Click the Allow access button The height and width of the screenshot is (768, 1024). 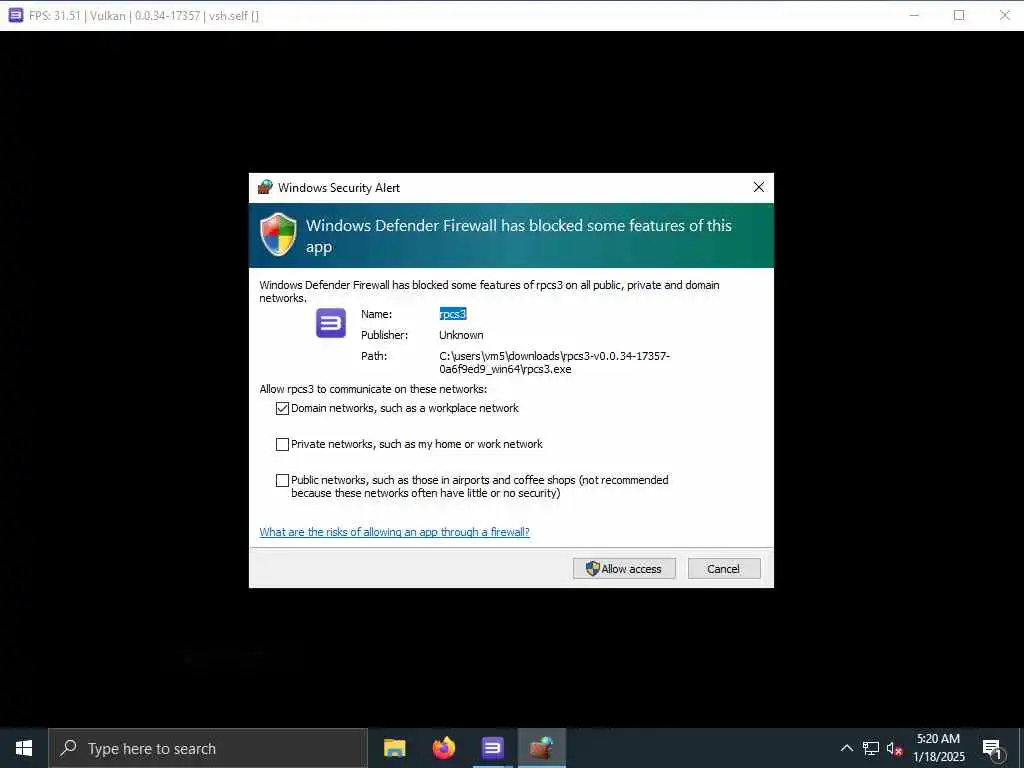[624, 569]
